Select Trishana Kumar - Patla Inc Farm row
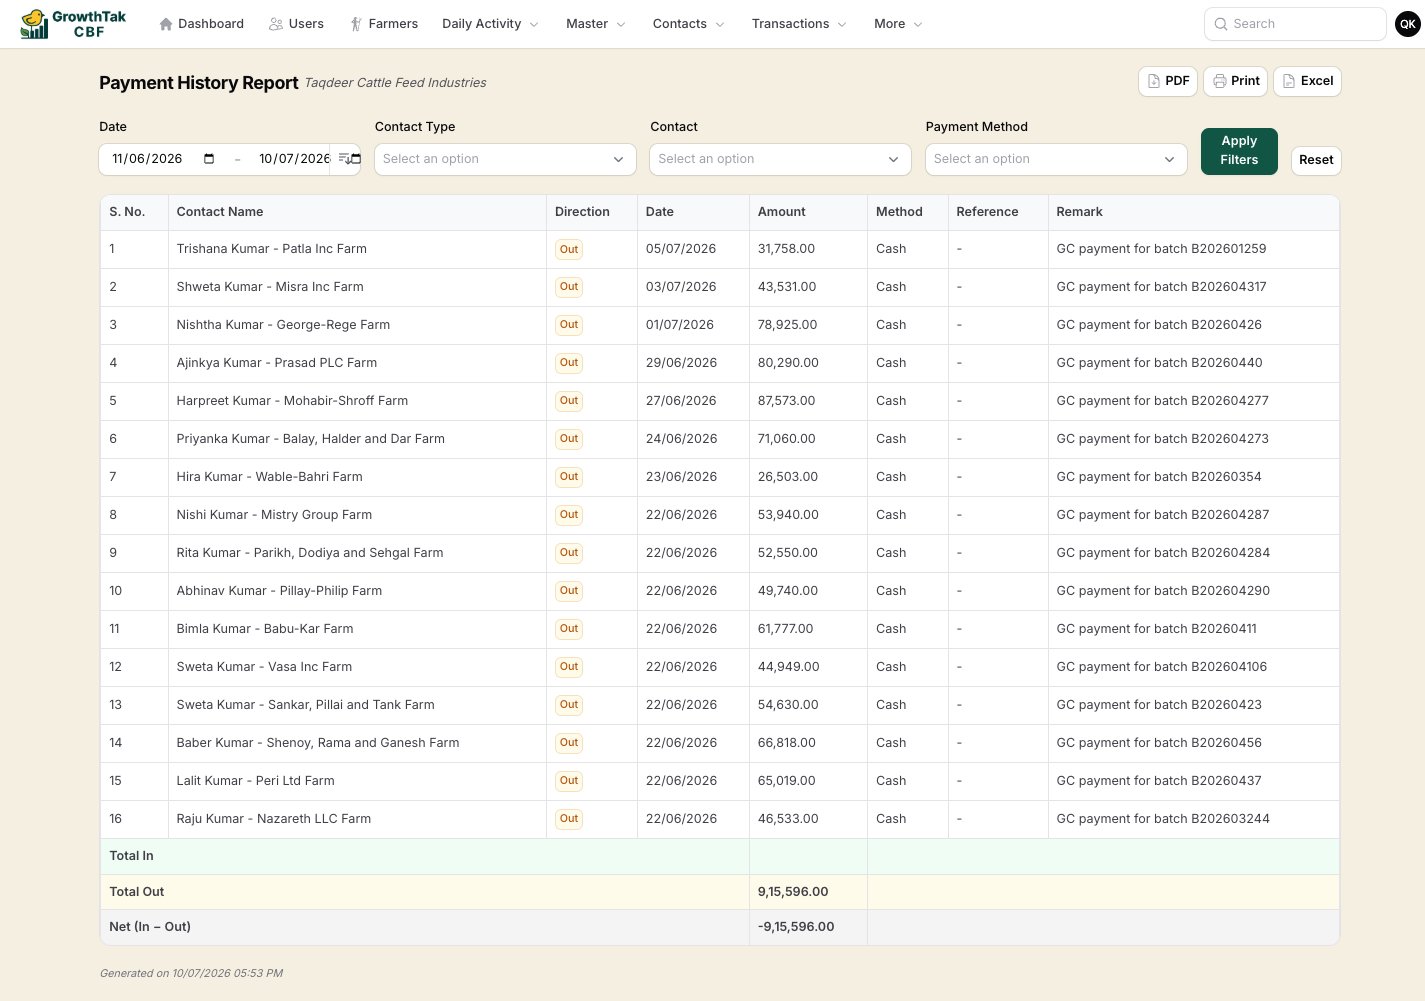The height and width of the screenshot is (1001, 1425). click(x=720, y=249)
